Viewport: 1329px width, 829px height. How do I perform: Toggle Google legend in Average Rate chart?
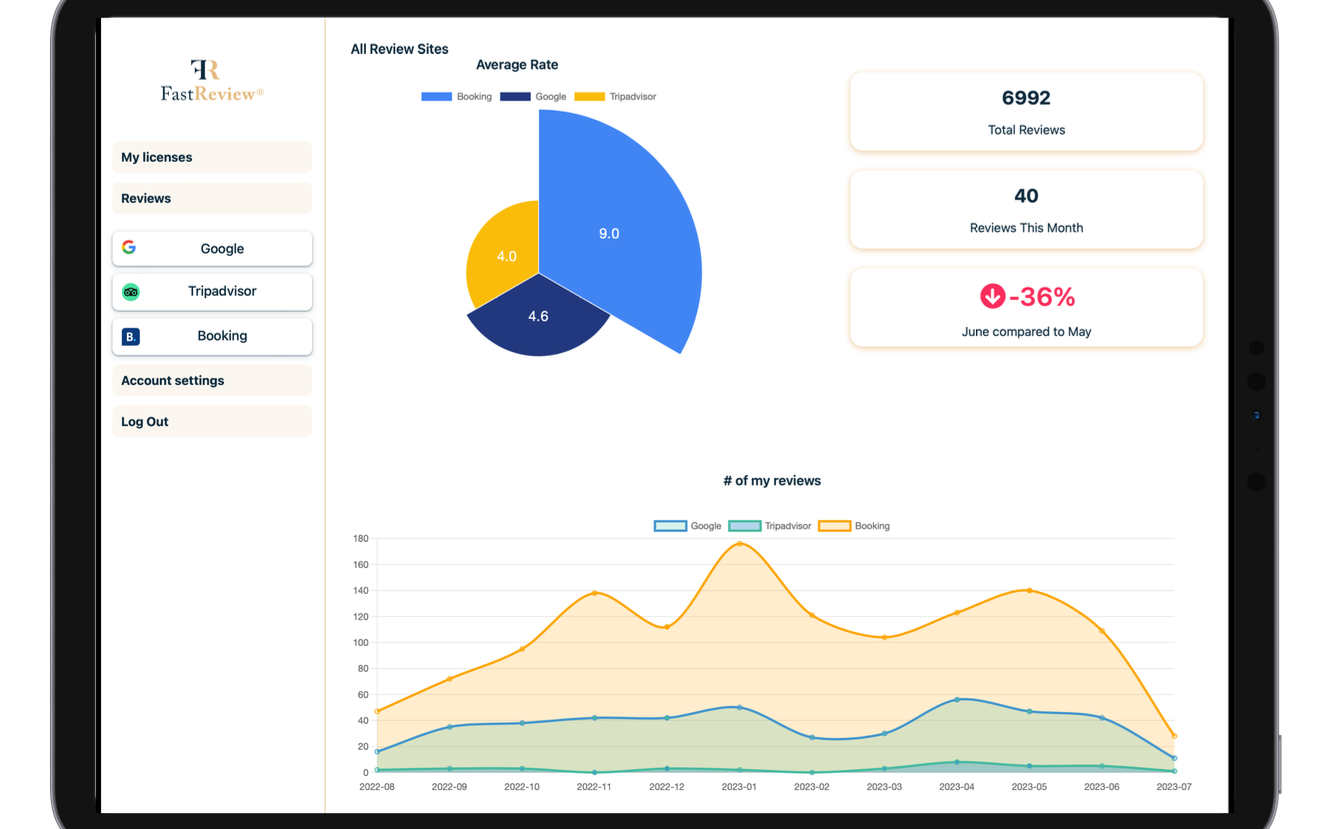coord(533,97)
